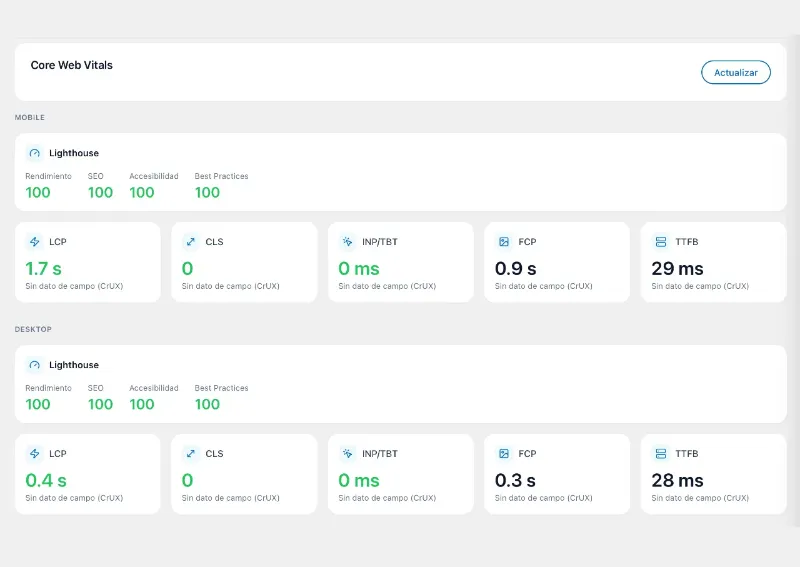Click the Desktop Accesibilidad score 100
The width and height of the screenshot is (800, 567).
(x=142, y=404)
